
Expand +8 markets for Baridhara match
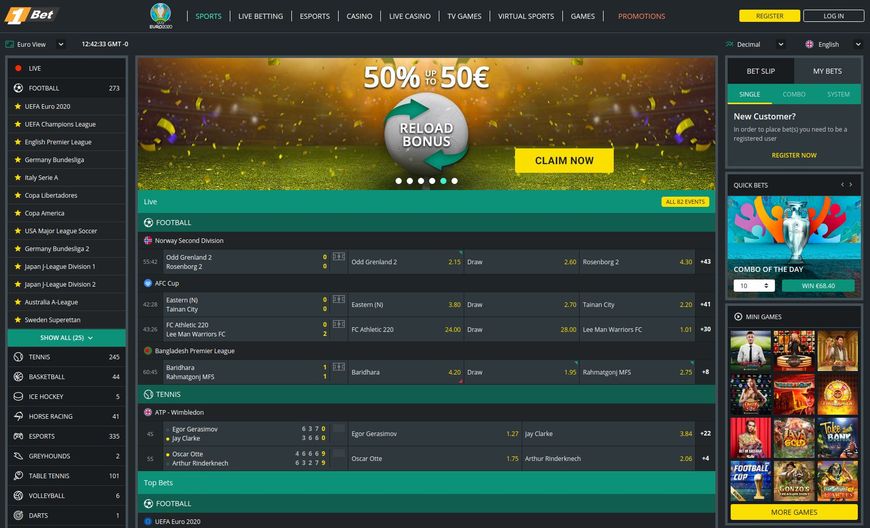pos(705,372)
